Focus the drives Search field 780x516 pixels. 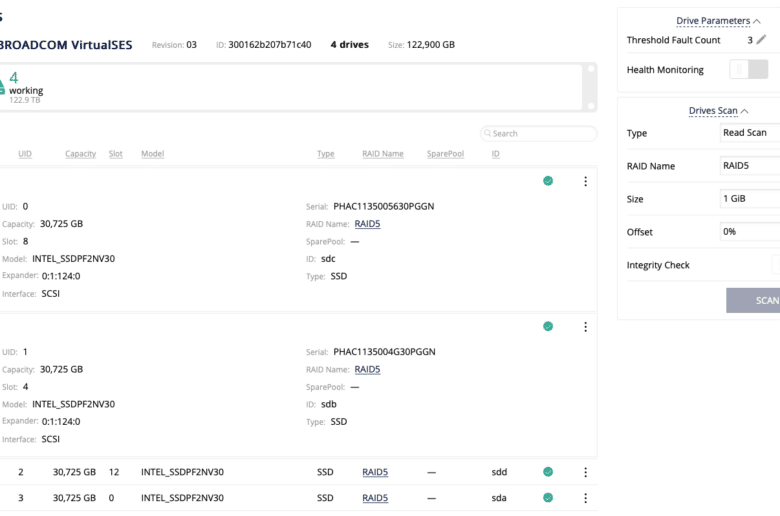539,133
